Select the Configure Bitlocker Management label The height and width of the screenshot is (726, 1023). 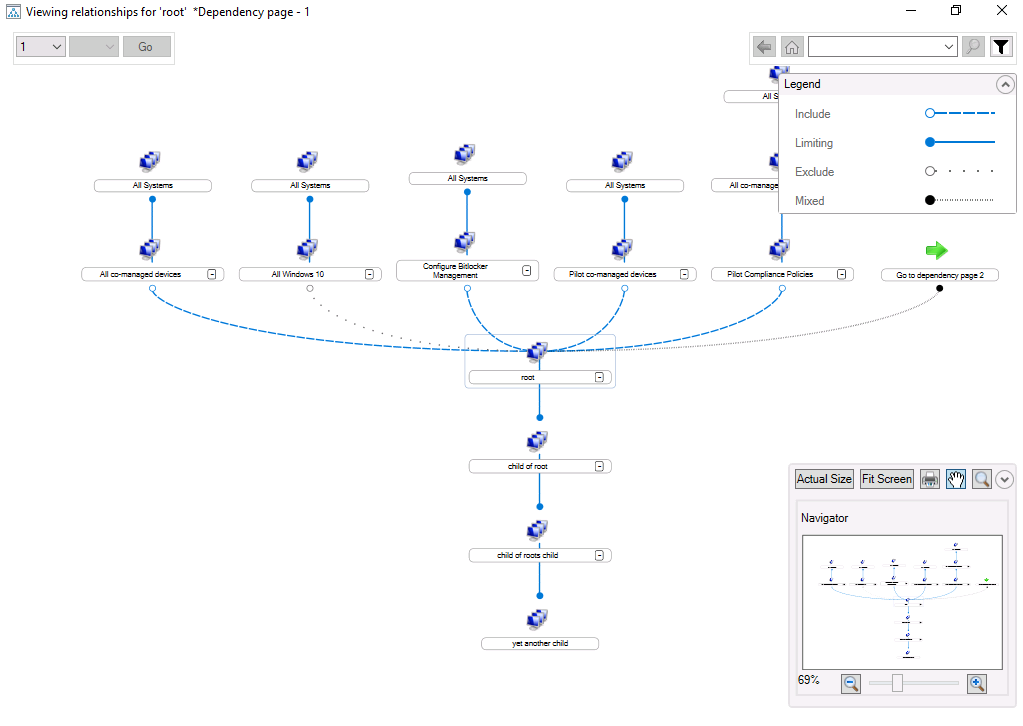point(467,271)
